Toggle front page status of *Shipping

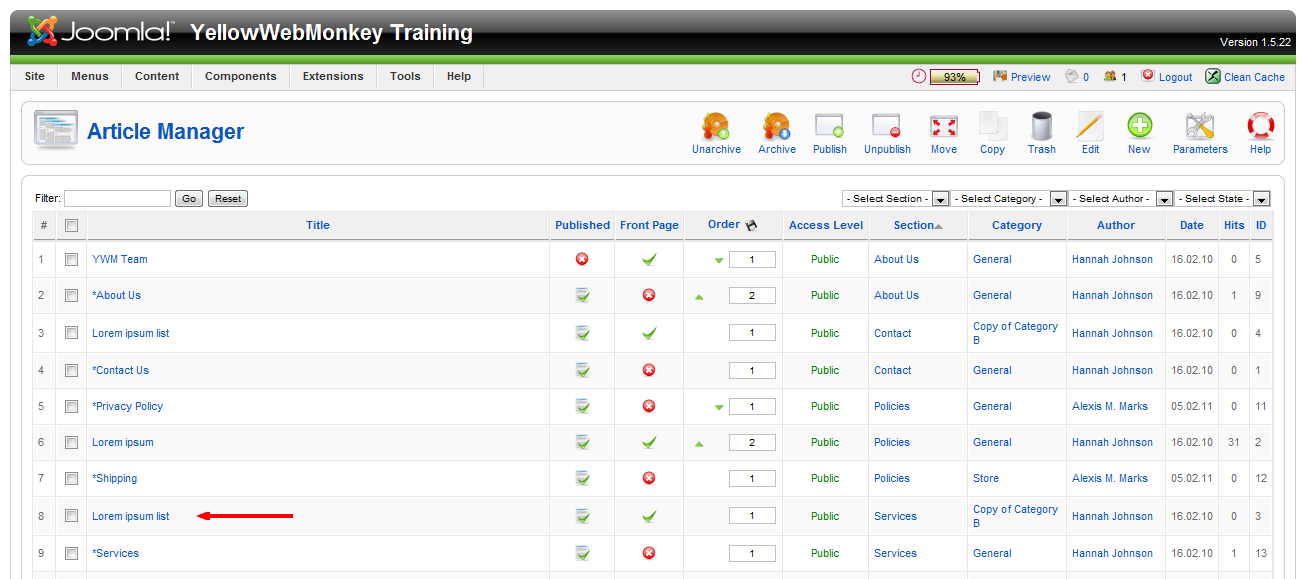point(649,478)
